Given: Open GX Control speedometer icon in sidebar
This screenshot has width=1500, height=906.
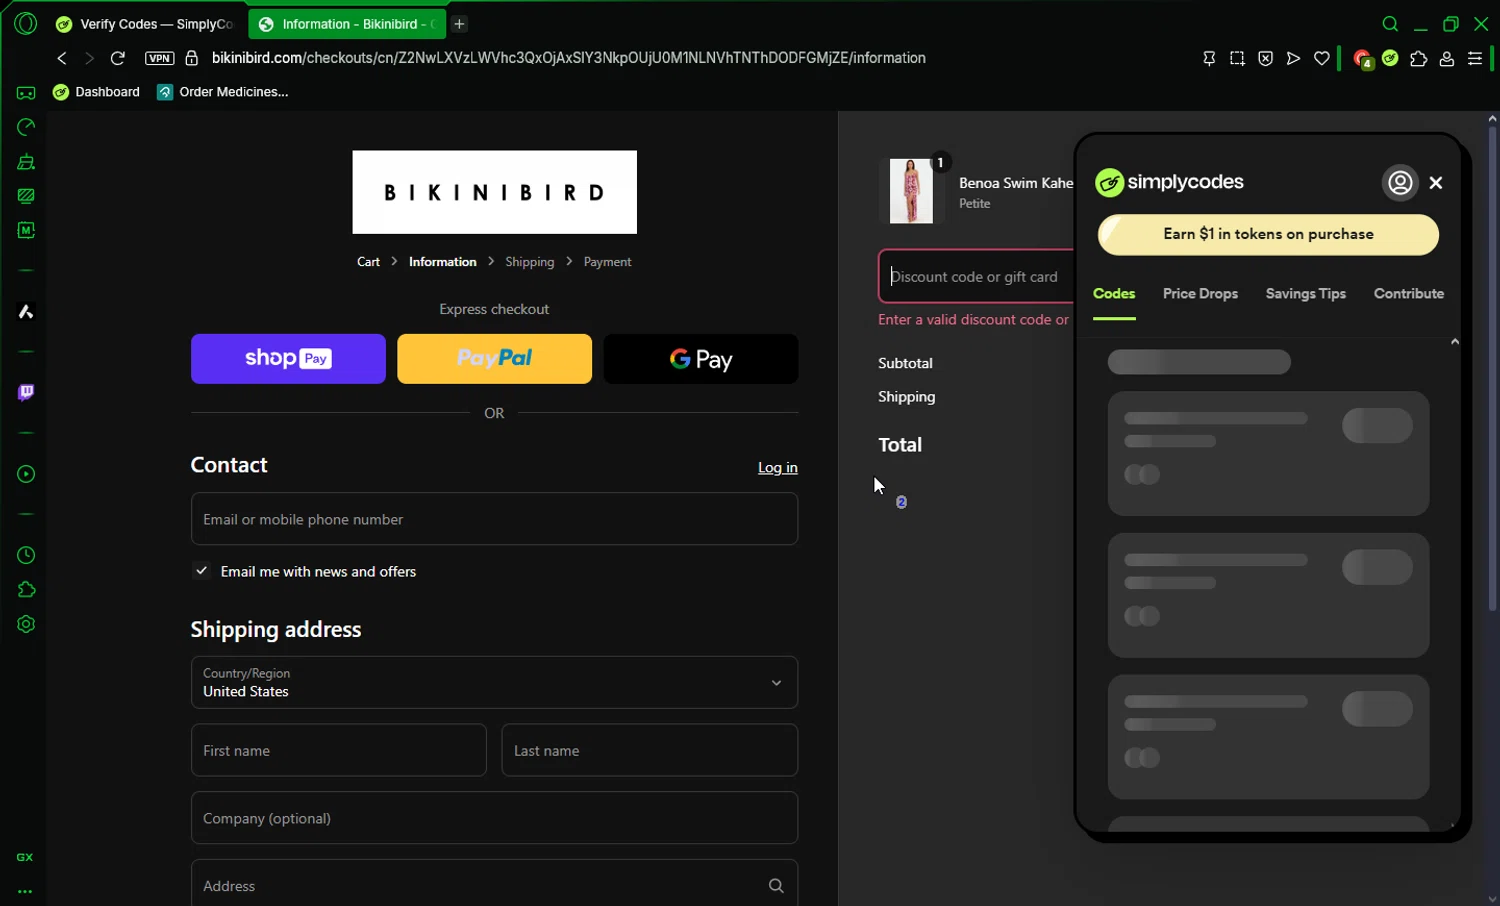Looking at the screenshot, I should pyautogui.click(x=26, y=127).
